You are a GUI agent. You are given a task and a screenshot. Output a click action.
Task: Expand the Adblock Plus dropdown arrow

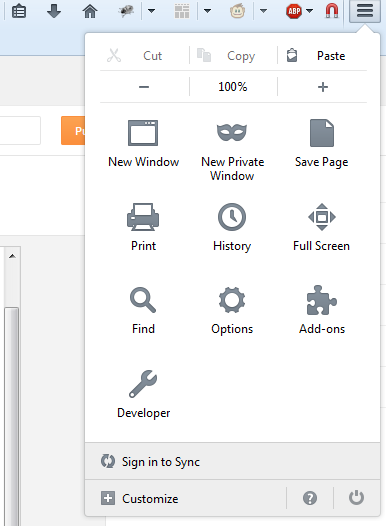point(310,11)
